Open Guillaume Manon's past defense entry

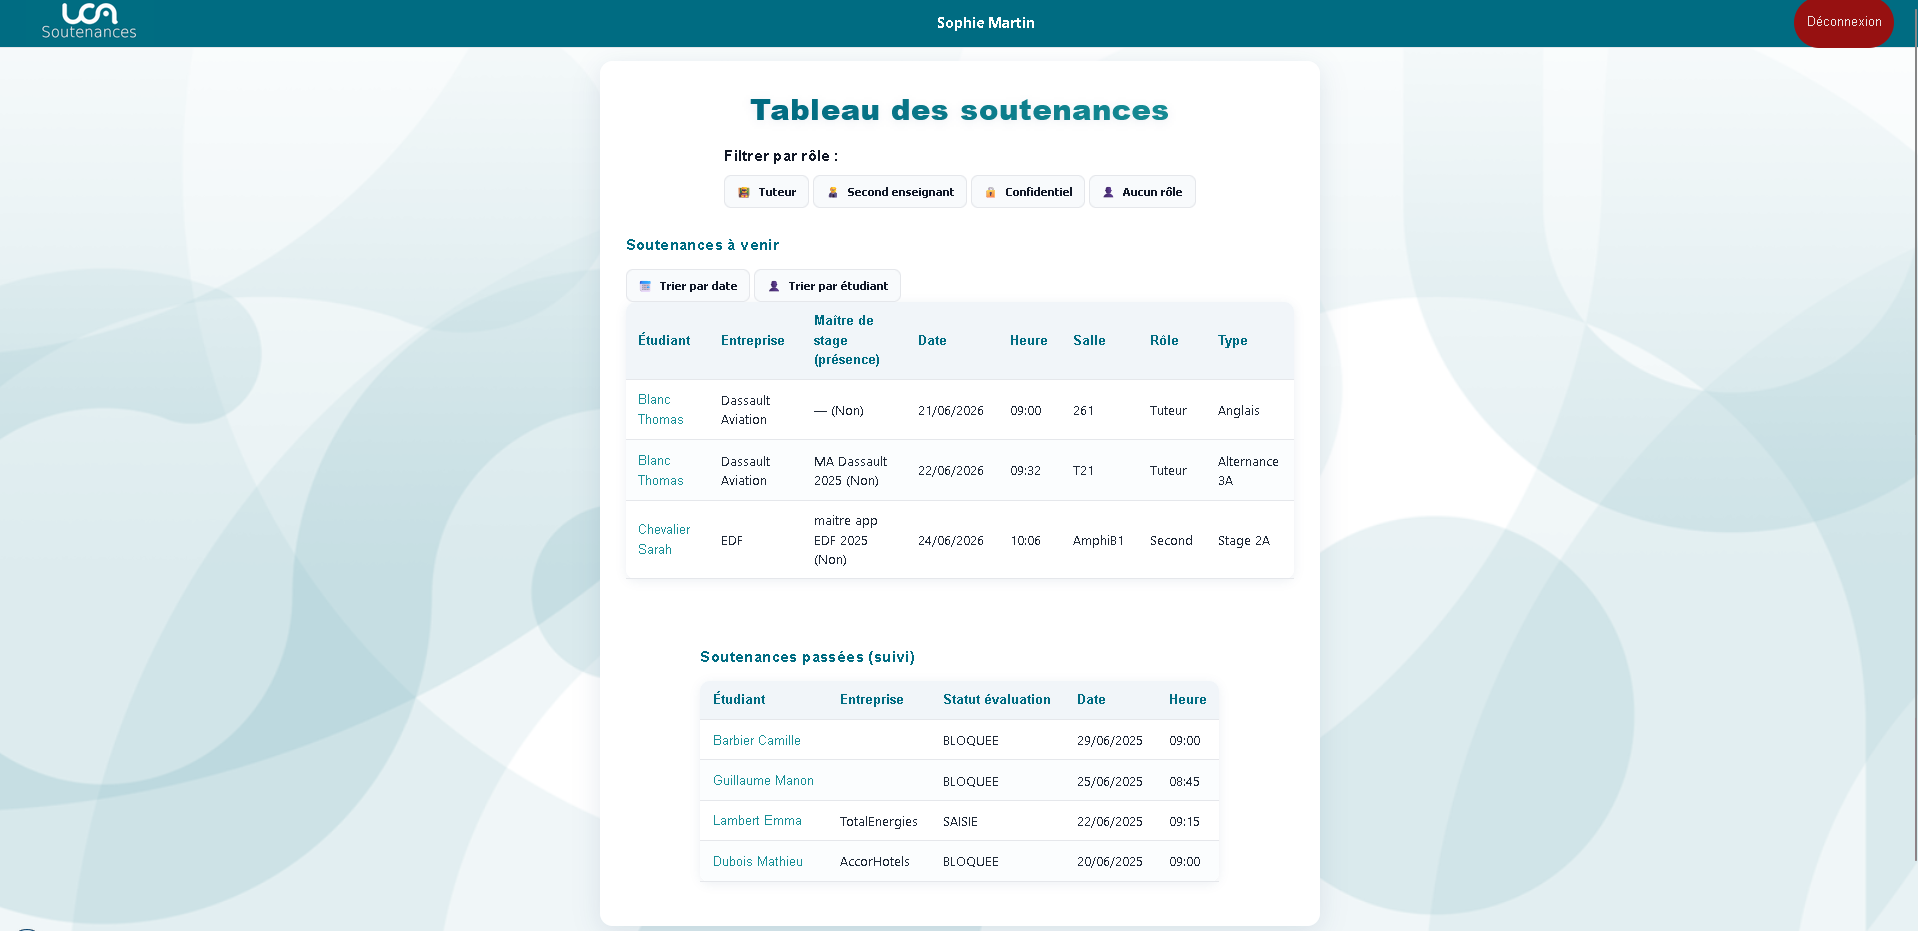(x=763, y=781)
